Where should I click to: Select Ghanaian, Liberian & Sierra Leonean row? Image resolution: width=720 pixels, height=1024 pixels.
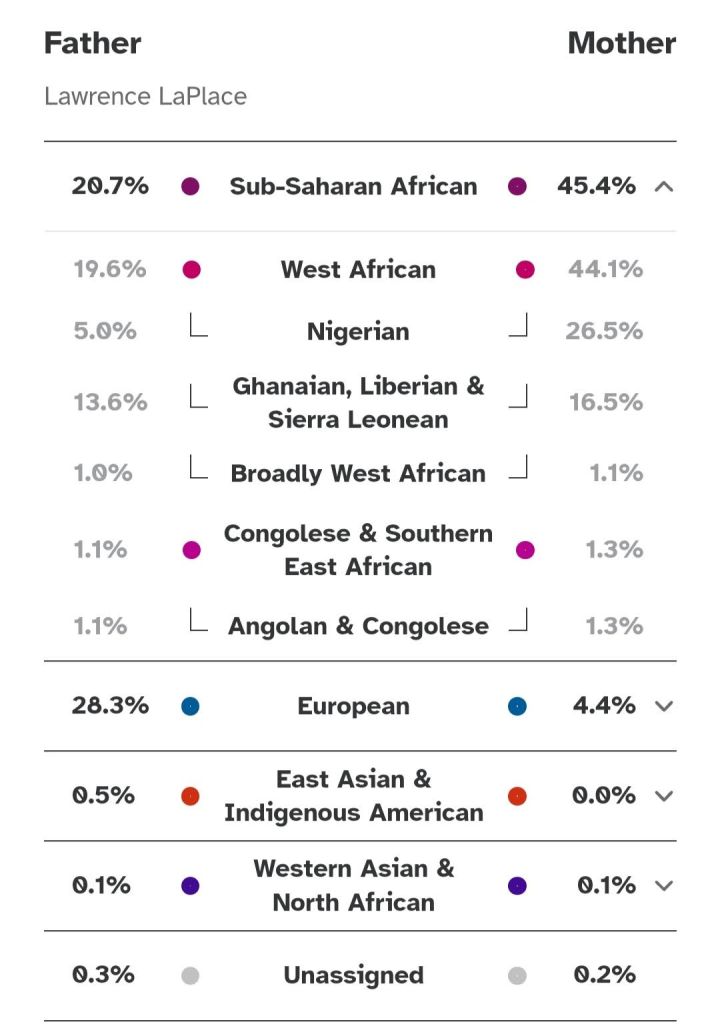click(358, 402)
